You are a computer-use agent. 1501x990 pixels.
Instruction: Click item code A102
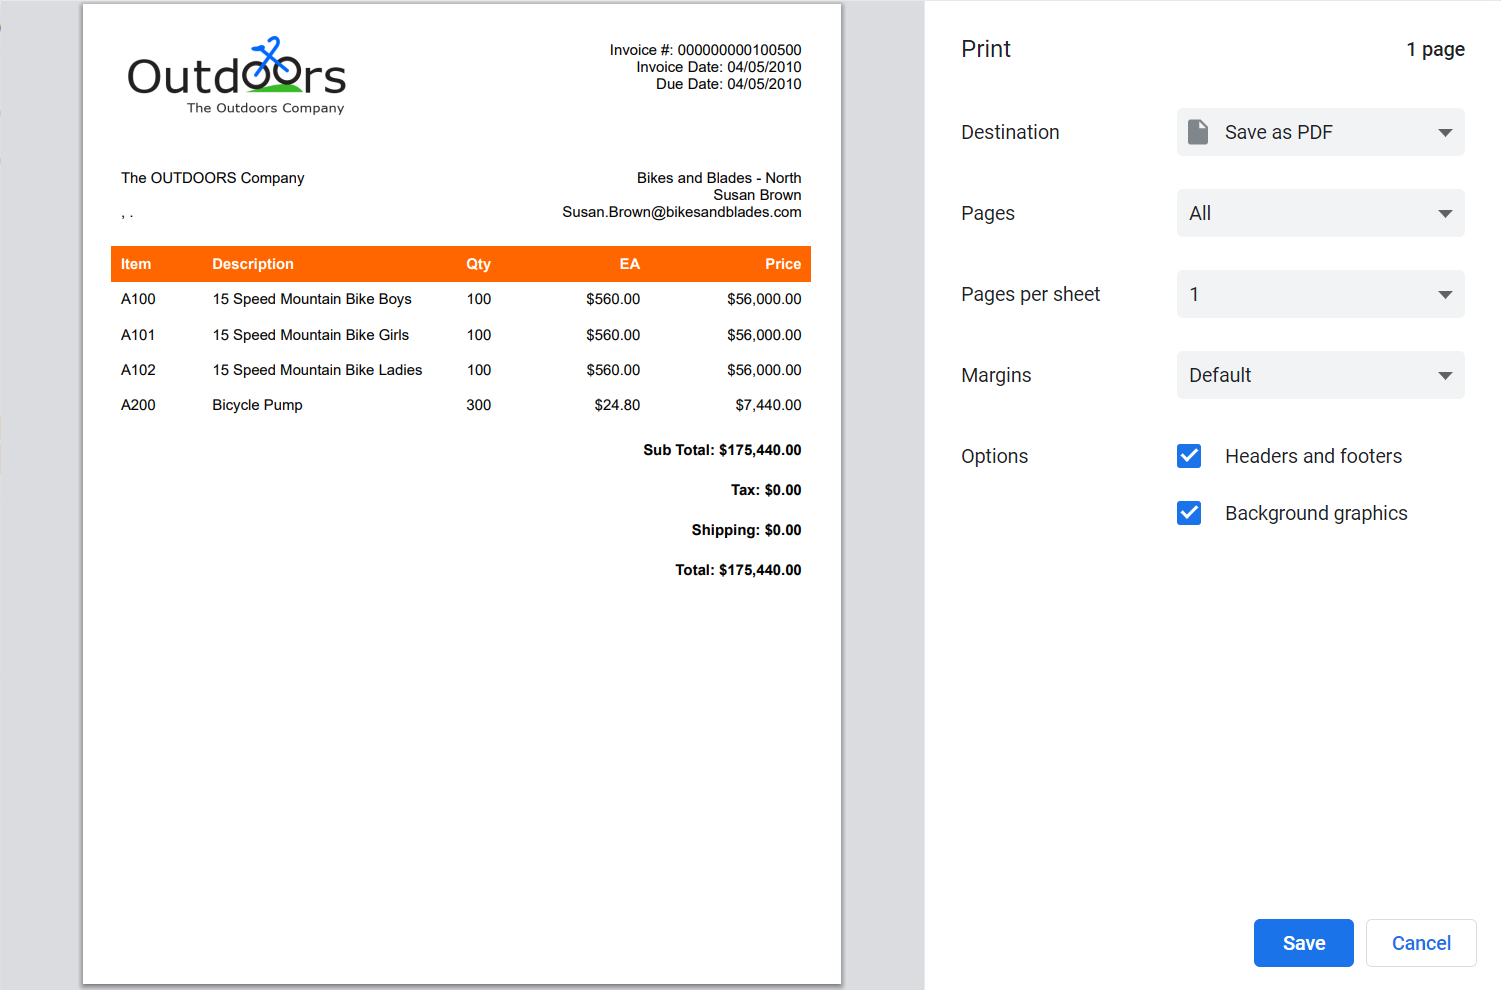pyautogui.click(x=138, y=370)
